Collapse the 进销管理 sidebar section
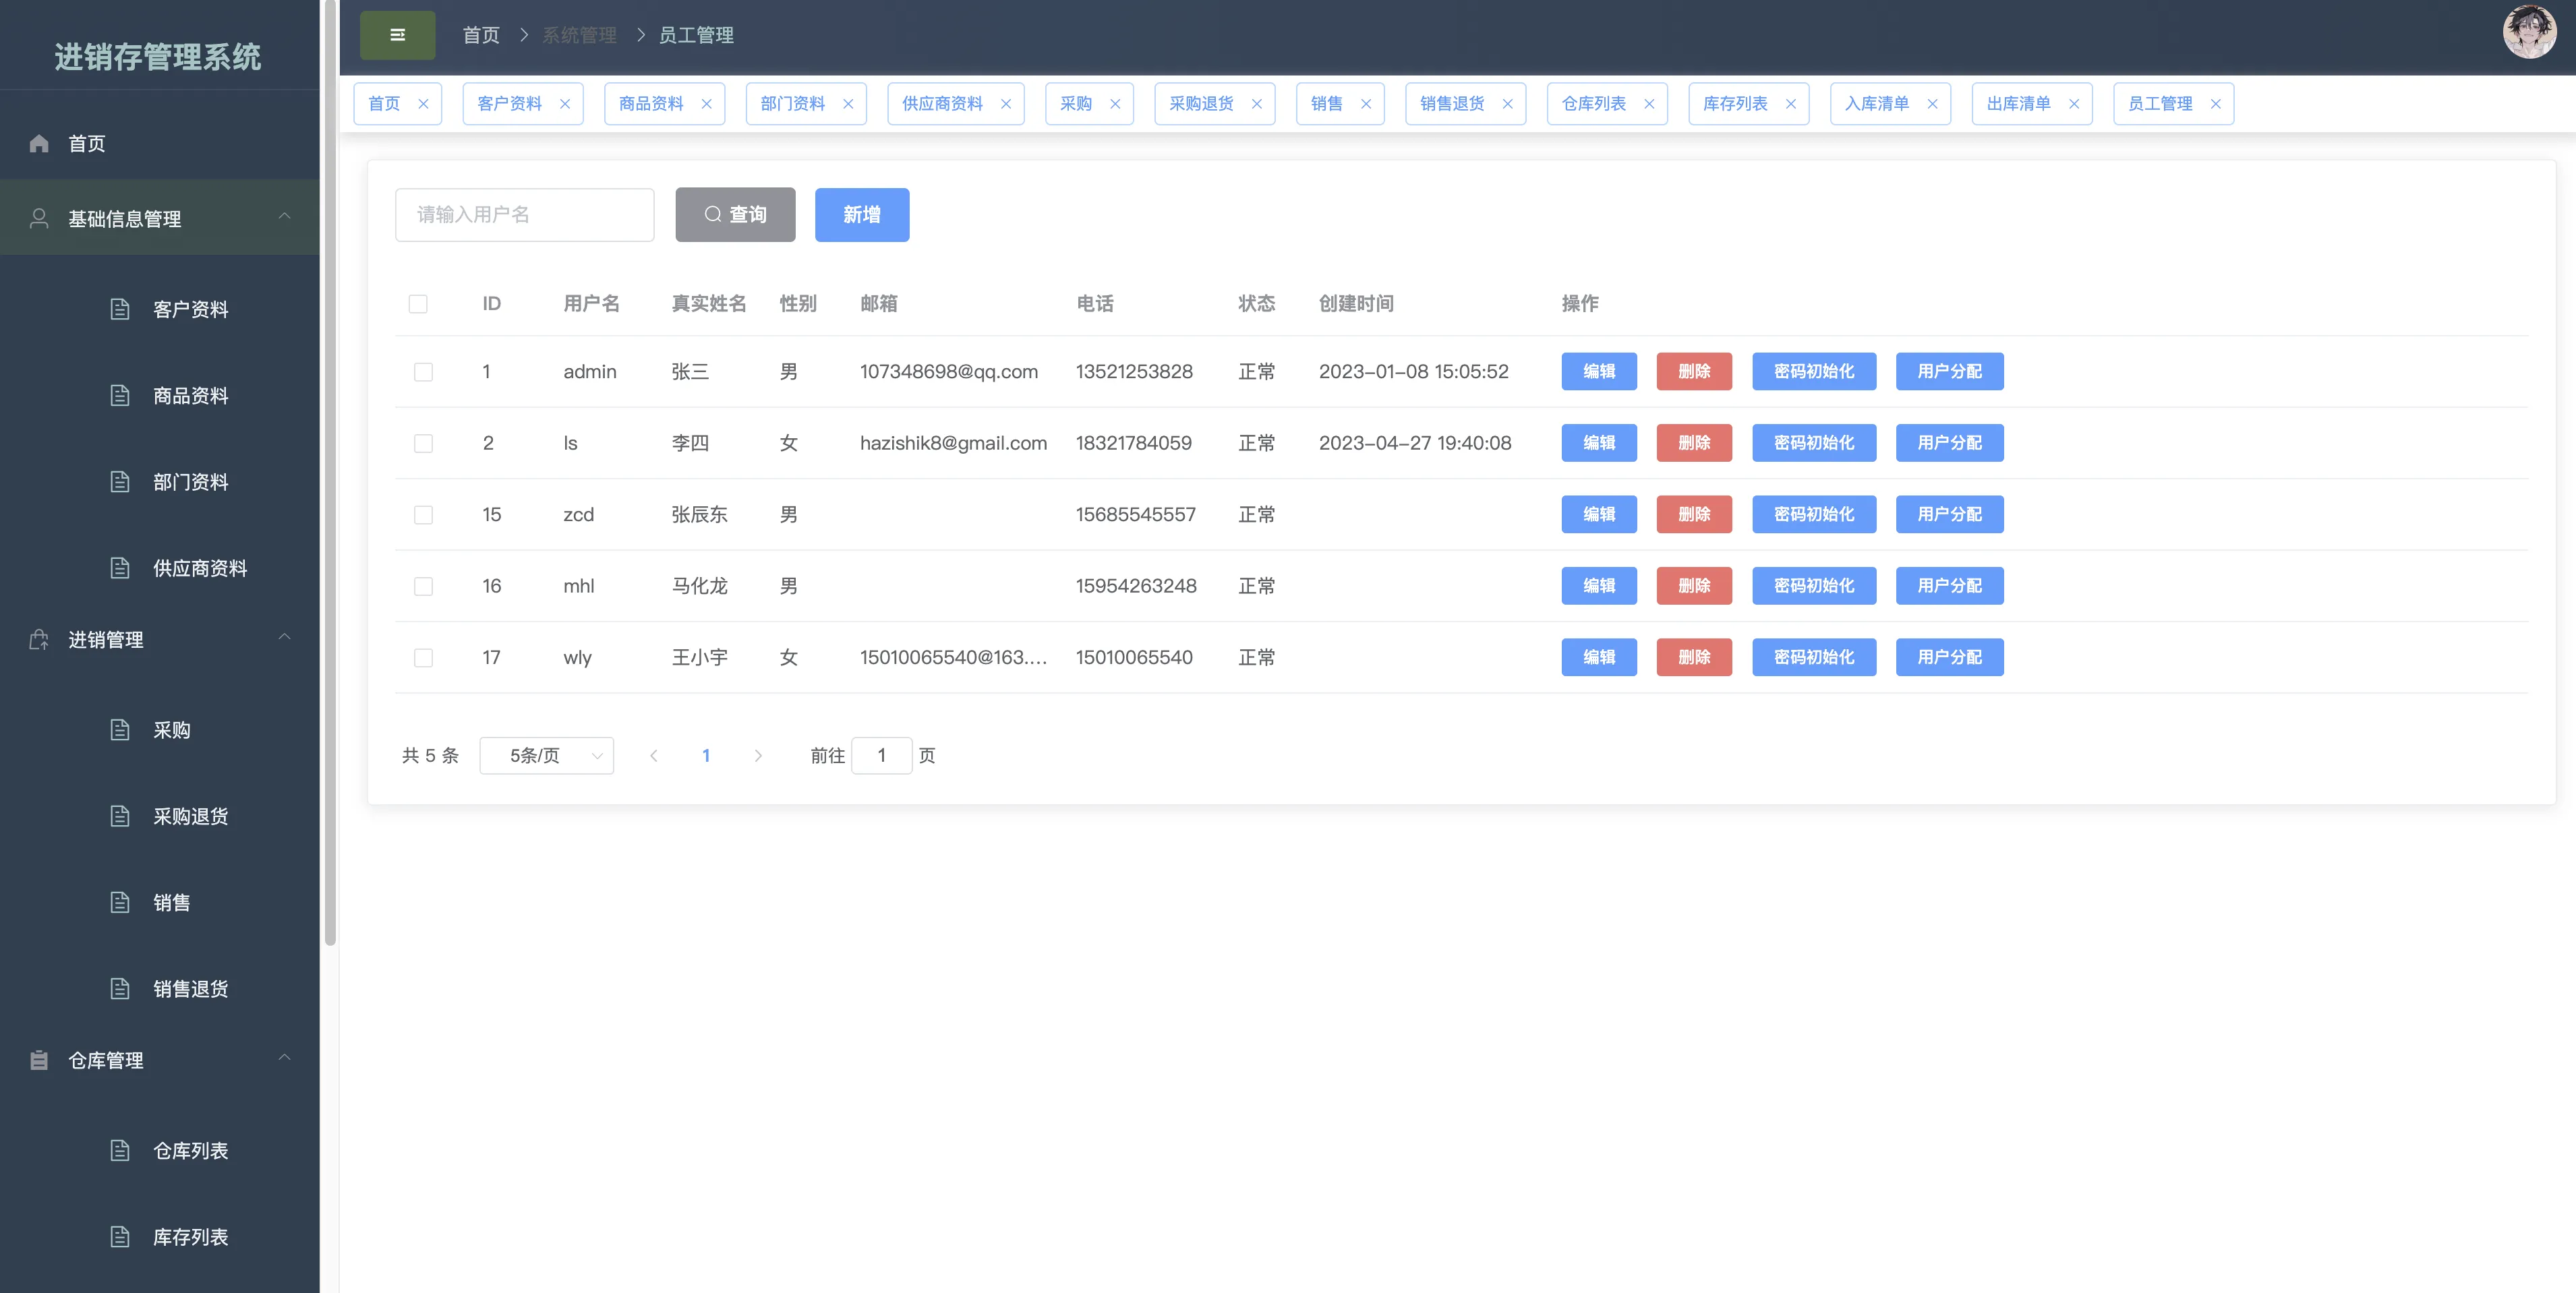Screen dimensions: 2576x1293 tap(284, 638)
